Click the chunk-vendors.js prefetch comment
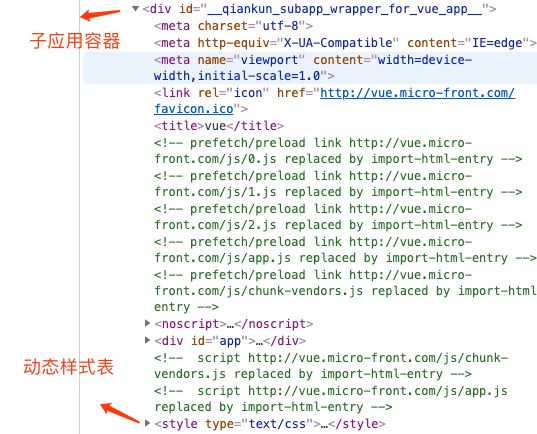The image size is (537, 434). tap(345, 290)
